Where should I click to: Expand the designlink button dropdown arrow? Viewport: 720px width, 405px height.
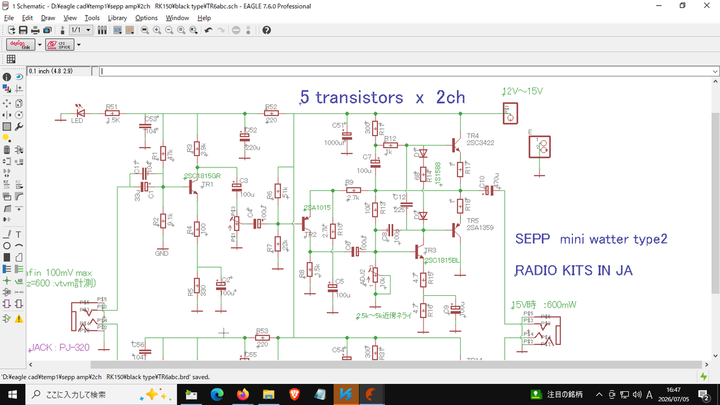point(39,45)
